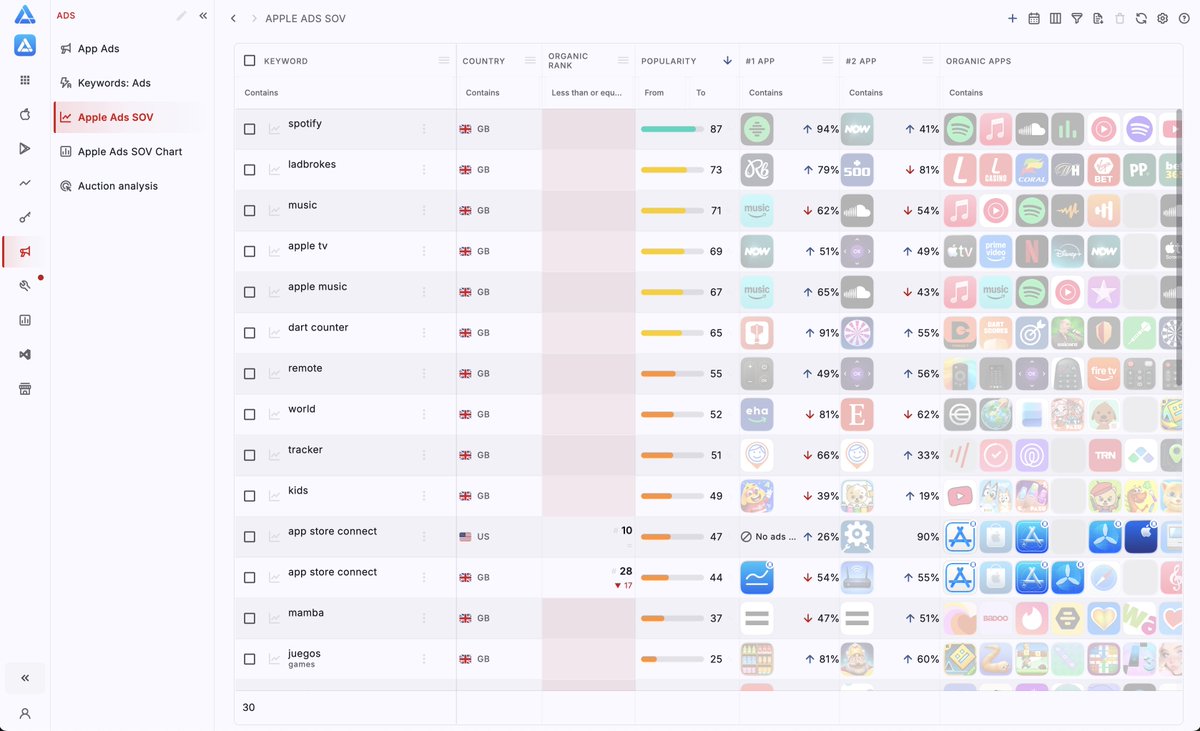Open the wrench tools icon in the left rail

pos(25,285)
